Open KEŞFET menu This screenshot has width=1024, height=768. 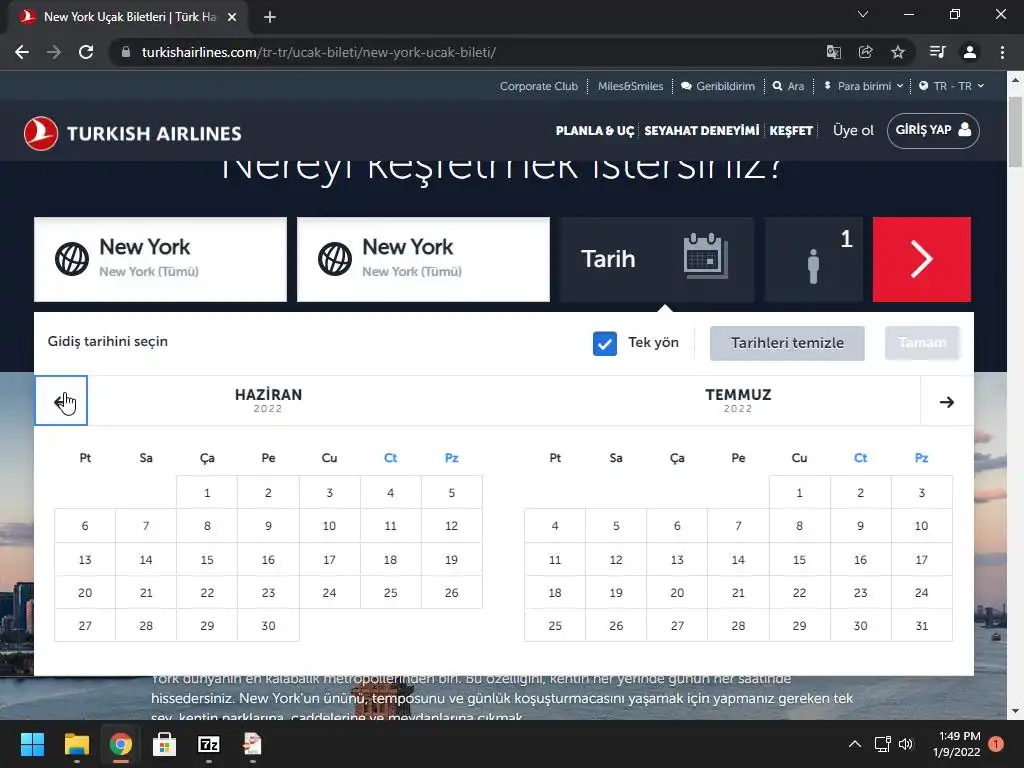(791, 131)
